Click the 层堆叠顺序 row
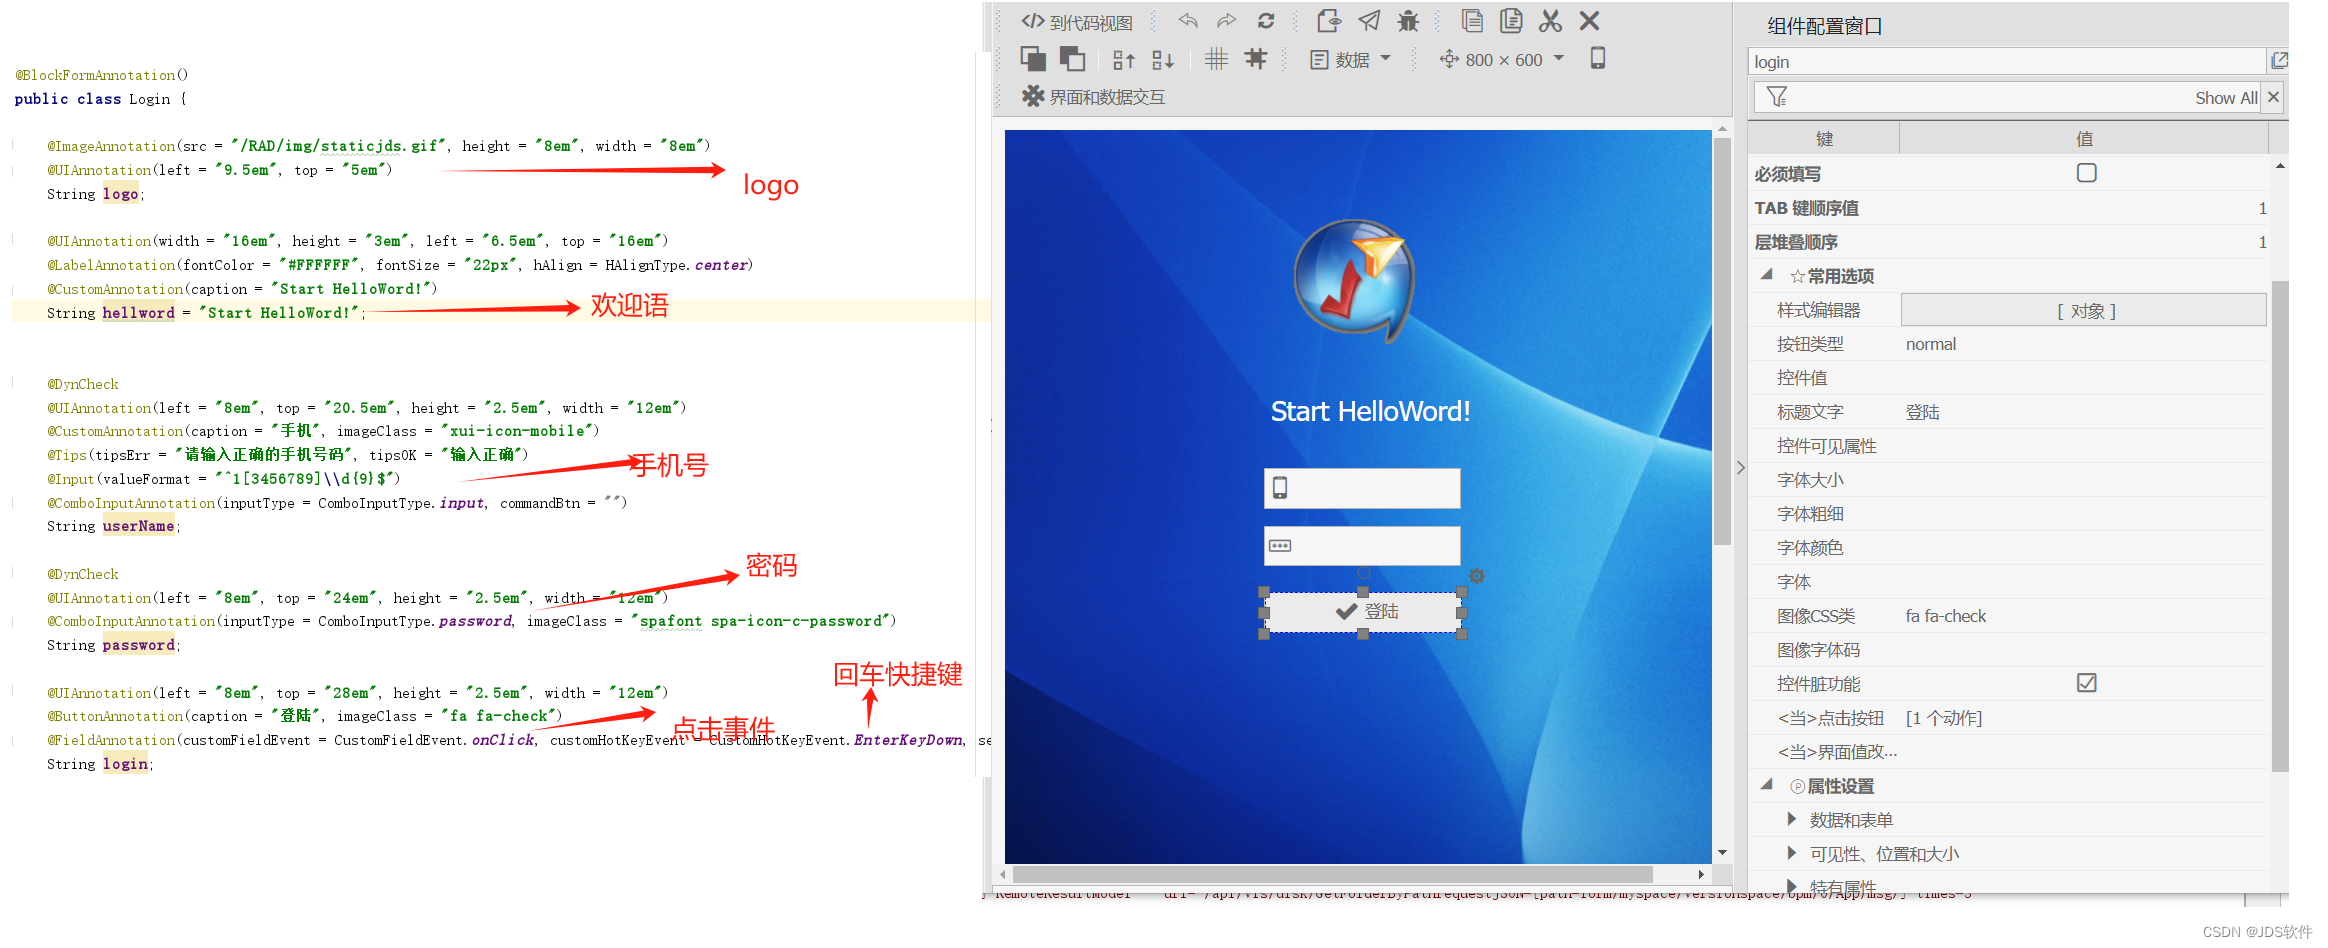 [x=2008, y=242]
